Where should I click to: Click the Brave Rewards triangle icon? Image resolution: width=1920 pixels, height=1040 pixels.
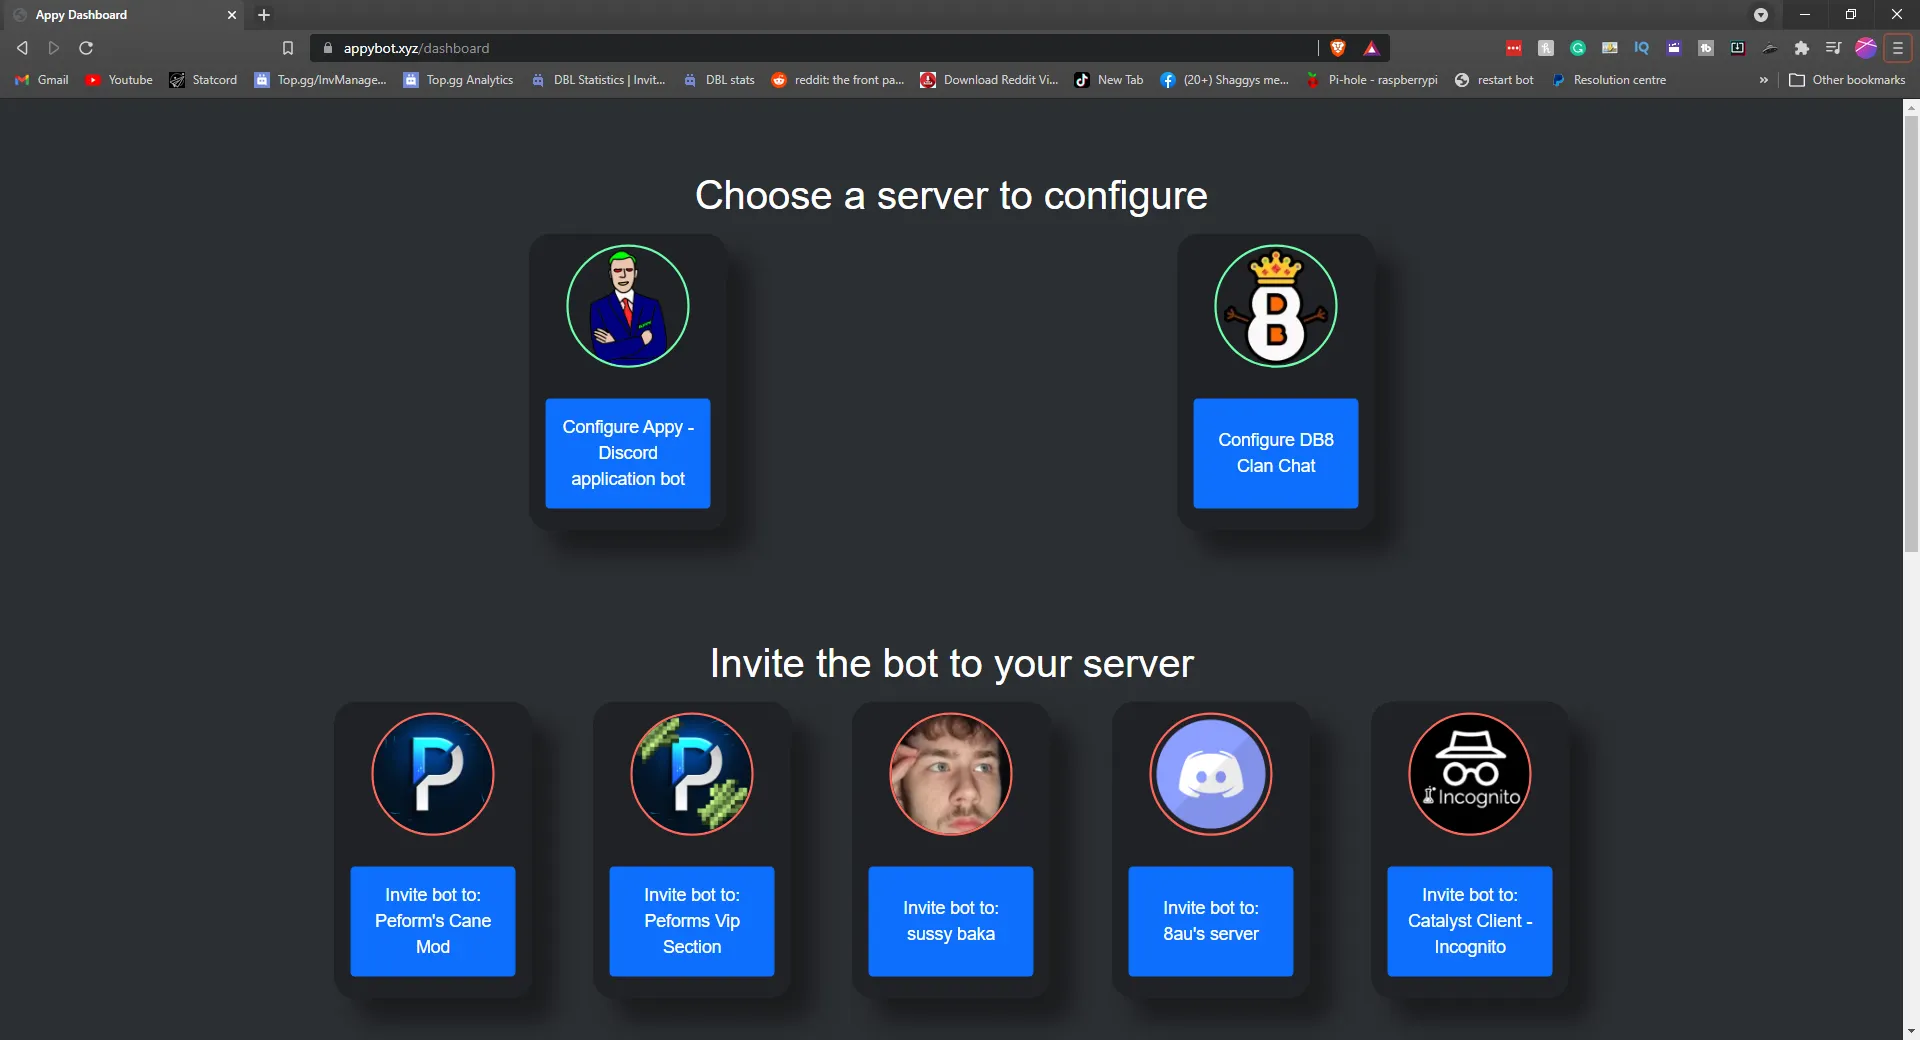pyautogui.click(x=1371, y=48)
